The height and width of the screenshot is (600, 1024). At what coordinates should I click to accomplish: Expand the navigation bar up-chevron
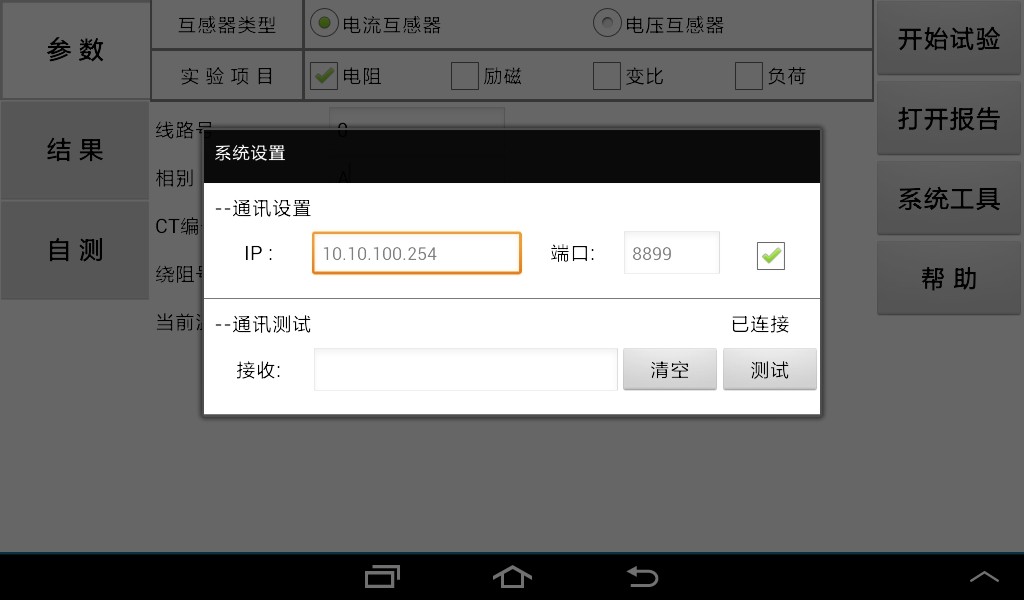[984, 576]
